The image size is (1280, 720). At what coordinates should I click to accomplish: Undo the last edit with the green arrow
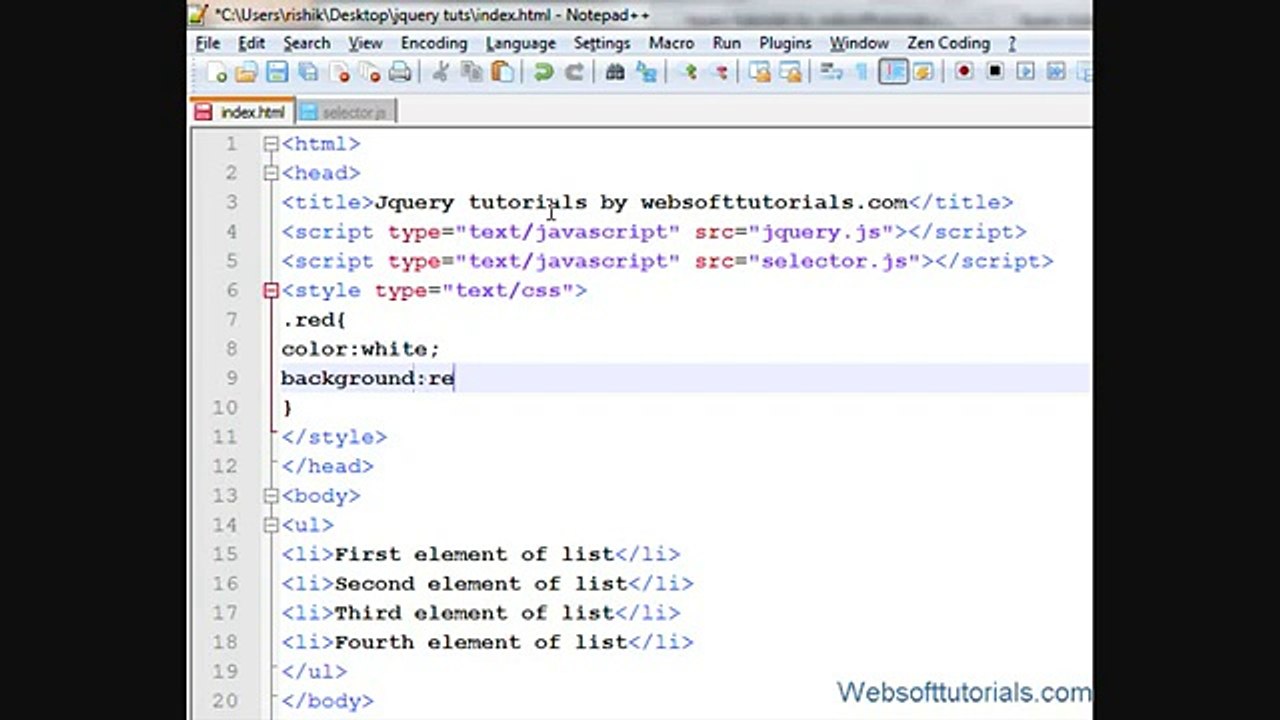(543, 72)
